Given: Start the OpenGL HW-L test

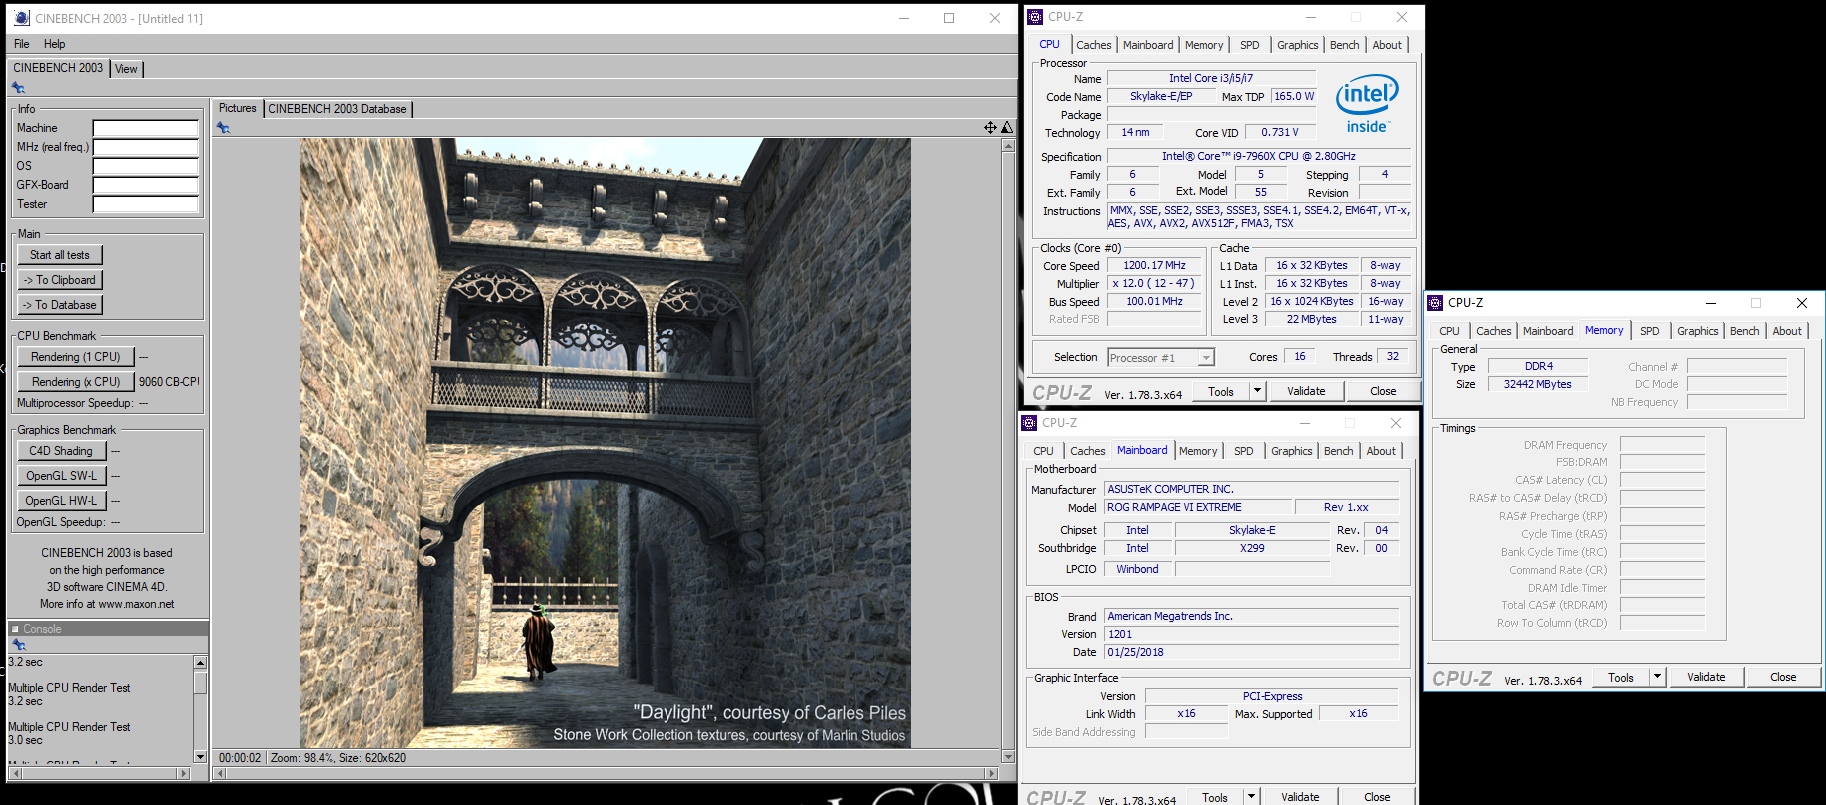Looking at the screenshot, I should (x=61, y=501).
